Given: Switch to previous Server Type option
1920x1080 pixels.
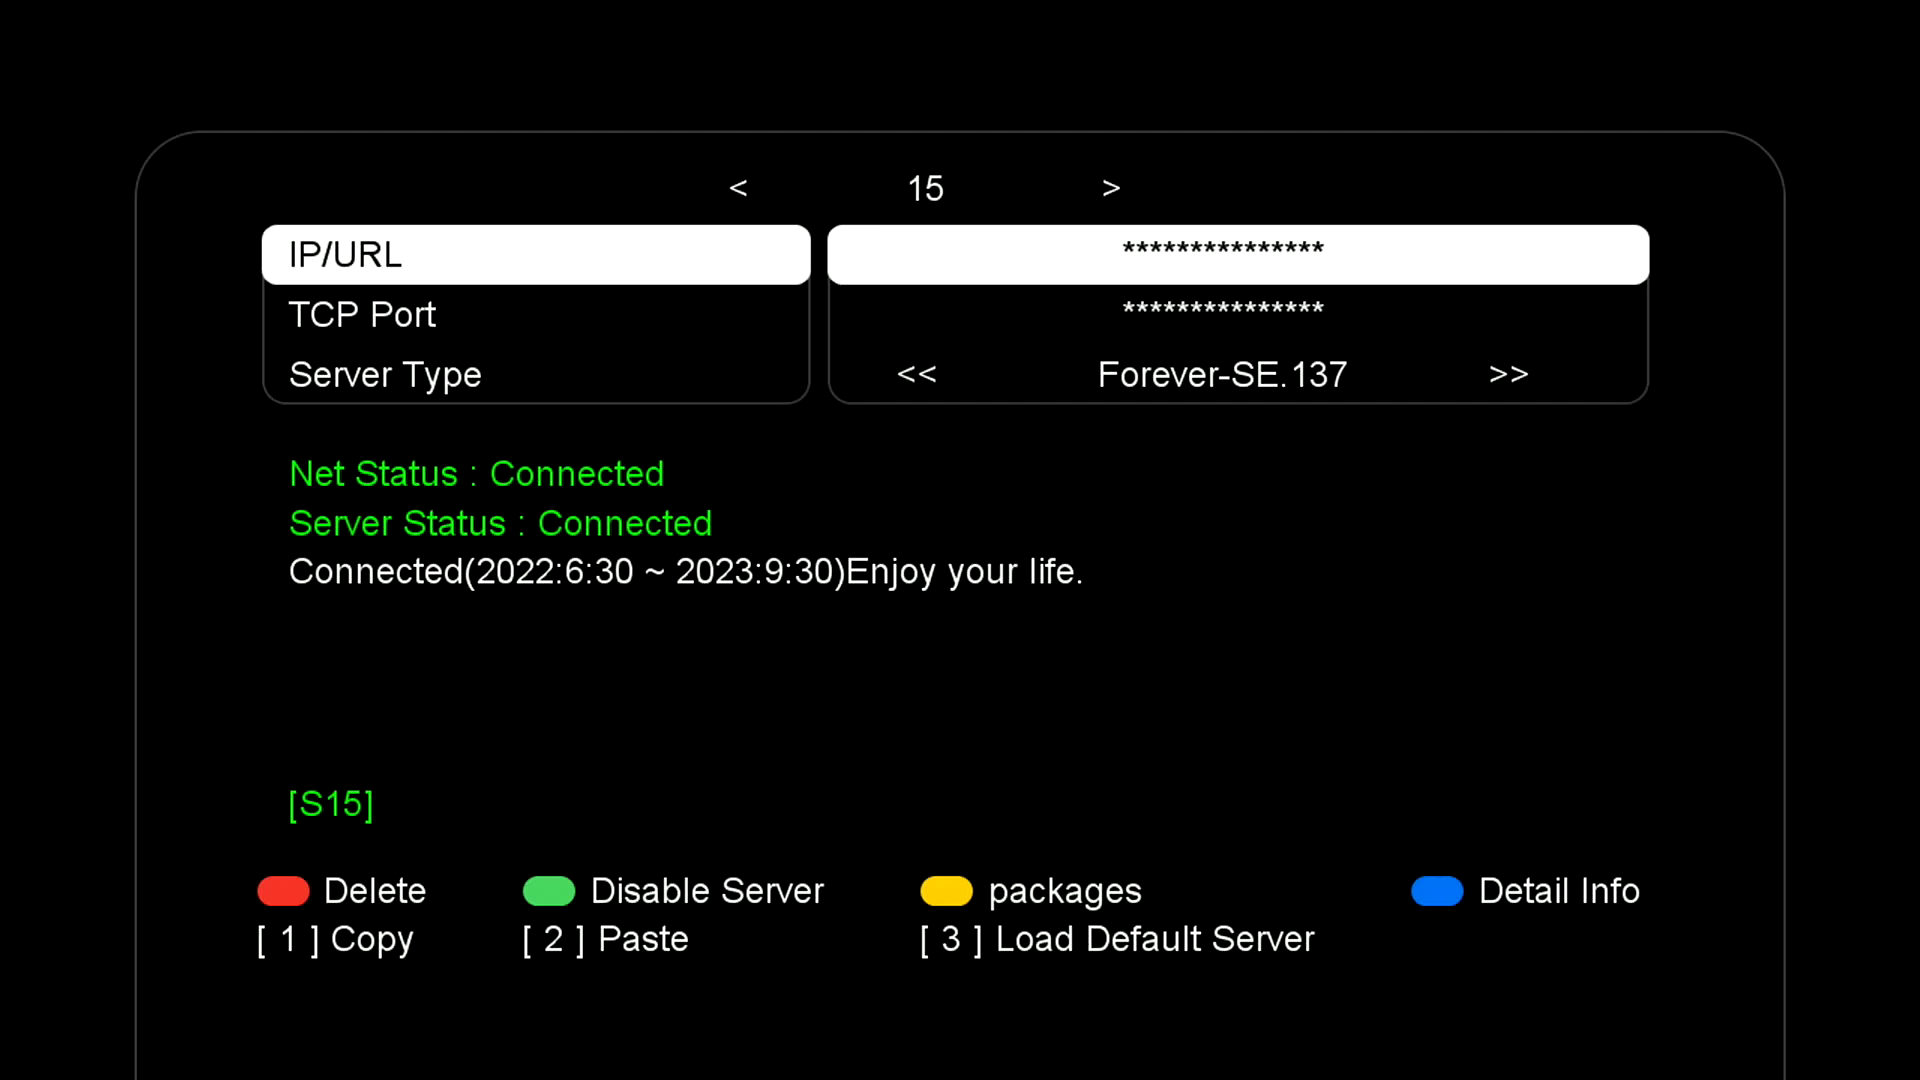Looking at the screenshot, I should pos(916,374).
